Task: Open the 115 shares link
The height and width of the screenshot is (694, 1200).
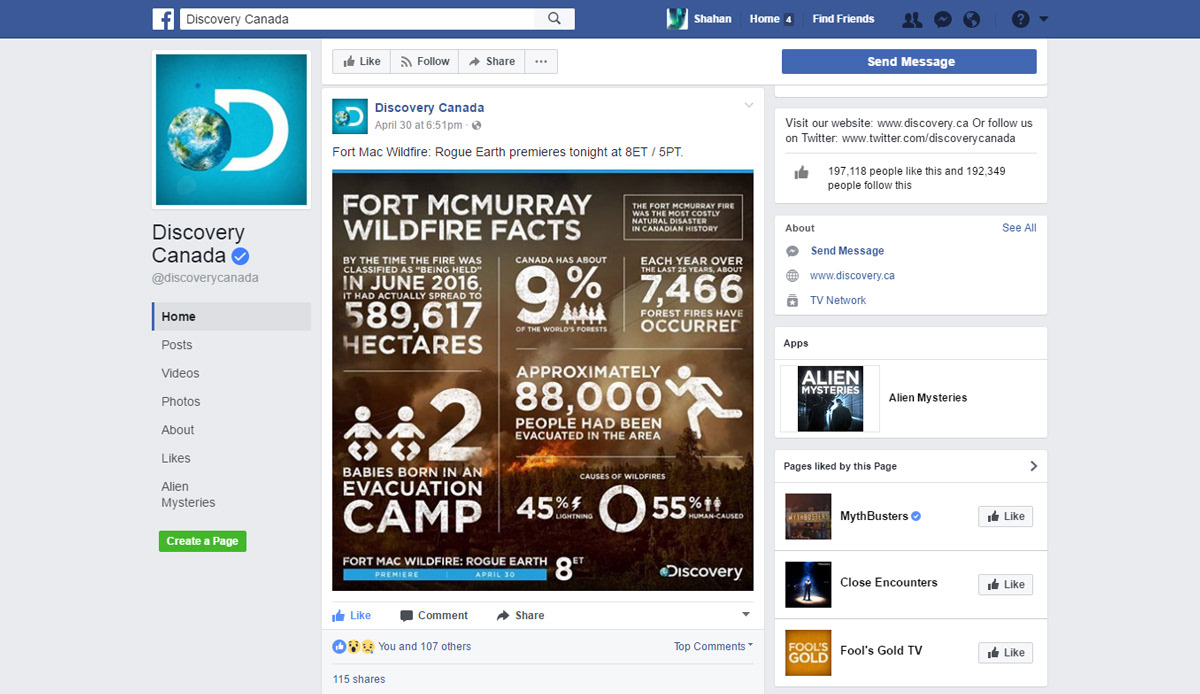Action: (359, 679)
